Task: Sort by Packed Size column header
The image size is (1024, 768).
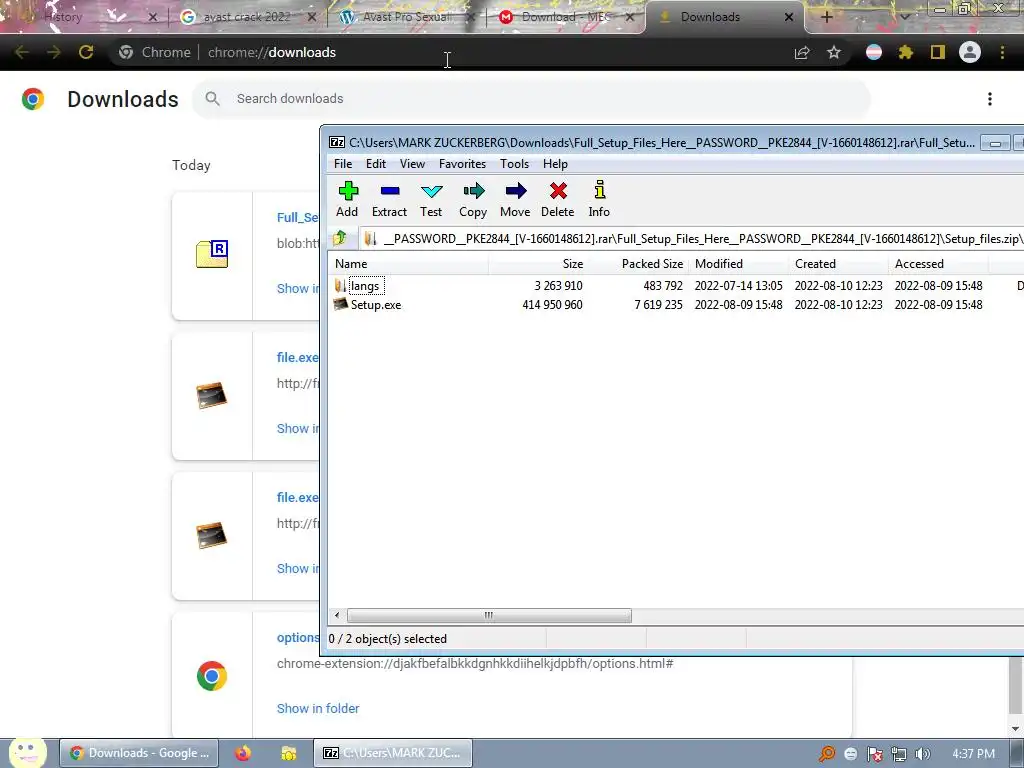Action: pyautogui.click(x=638, y=264)
